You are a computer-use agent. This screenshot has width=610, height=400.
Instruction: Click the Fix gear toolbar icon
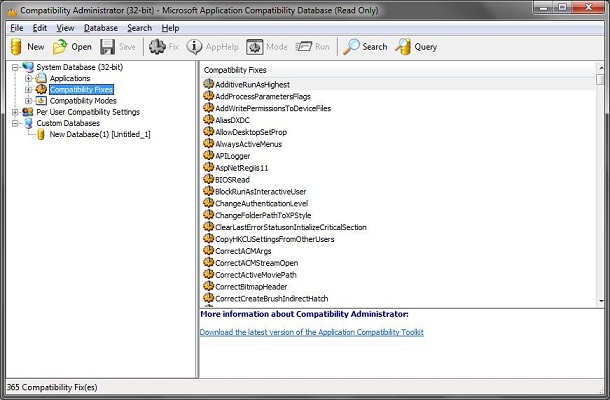coord(157,47)
